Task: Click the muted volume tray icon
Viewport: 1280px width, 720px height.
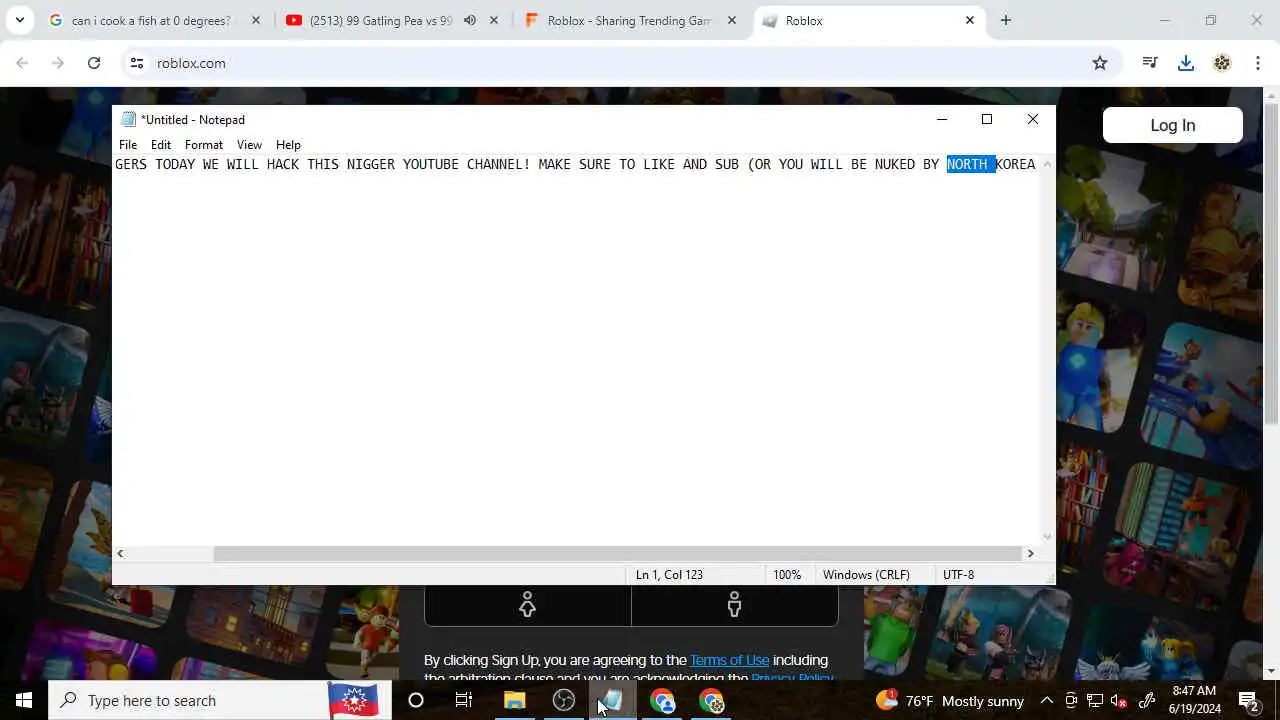Action: 1119,700
